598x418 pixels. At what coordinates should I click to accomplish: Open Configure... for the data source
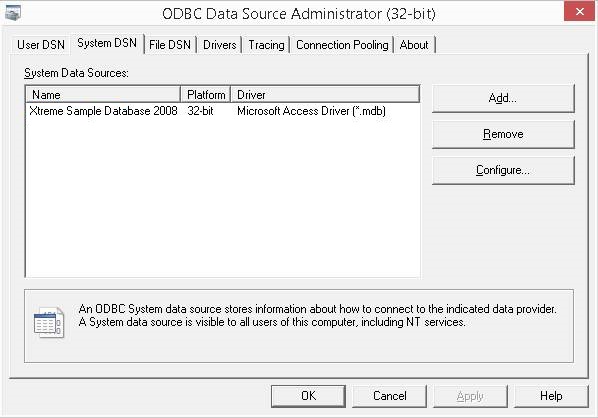pyautogui.click(x=503, y=170)
